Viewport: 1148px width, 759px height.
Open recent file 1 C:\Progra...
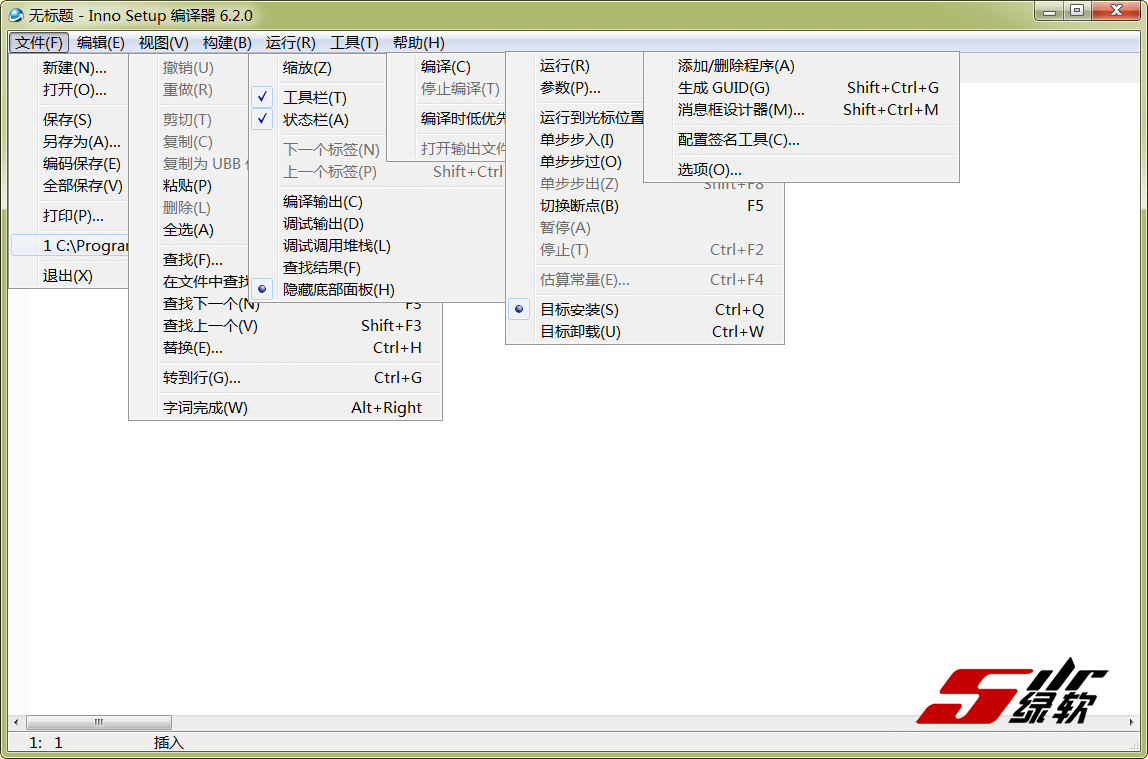click(70, 245)
